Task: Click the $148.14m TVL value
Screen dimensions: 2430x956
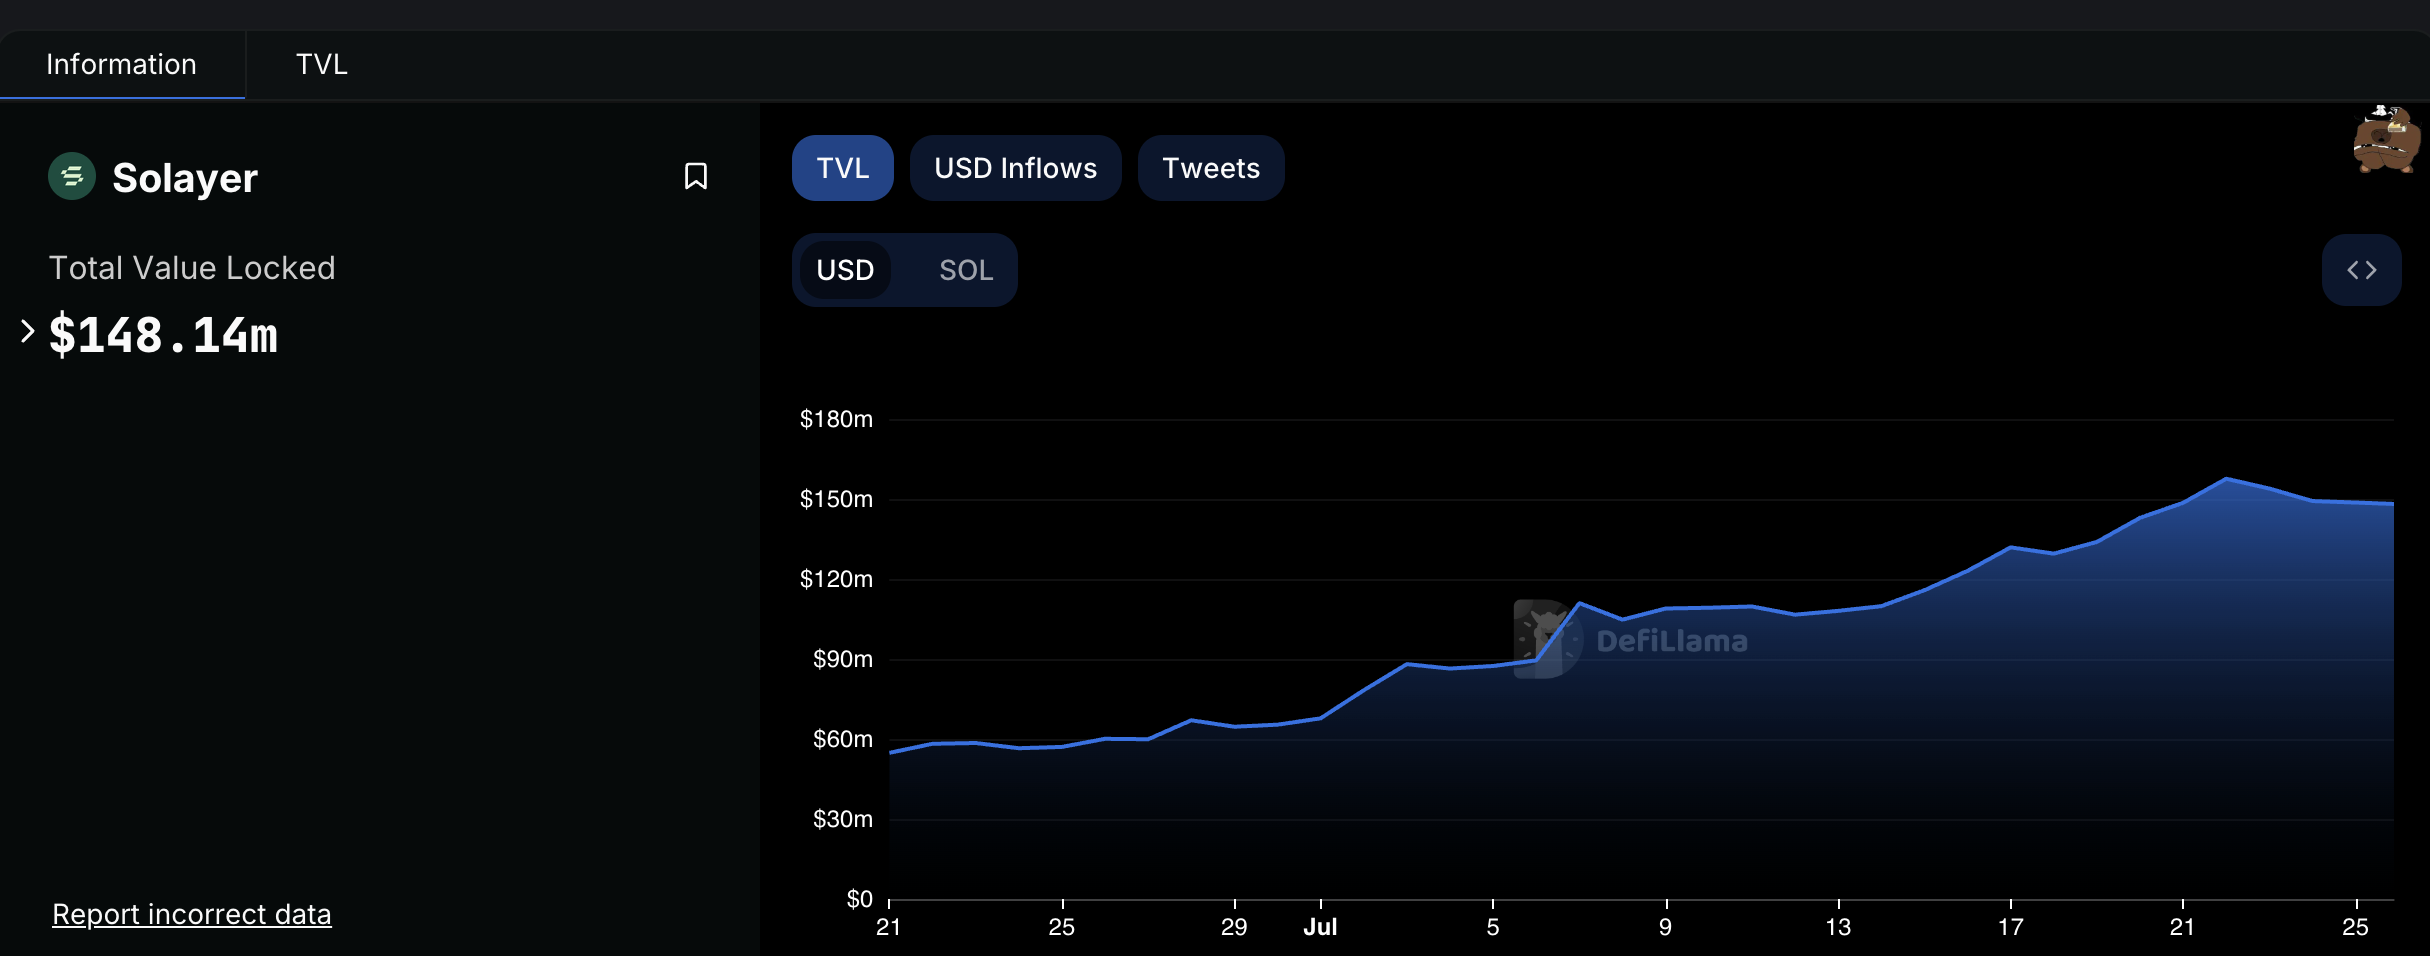Action: click(x=163, y=335)
